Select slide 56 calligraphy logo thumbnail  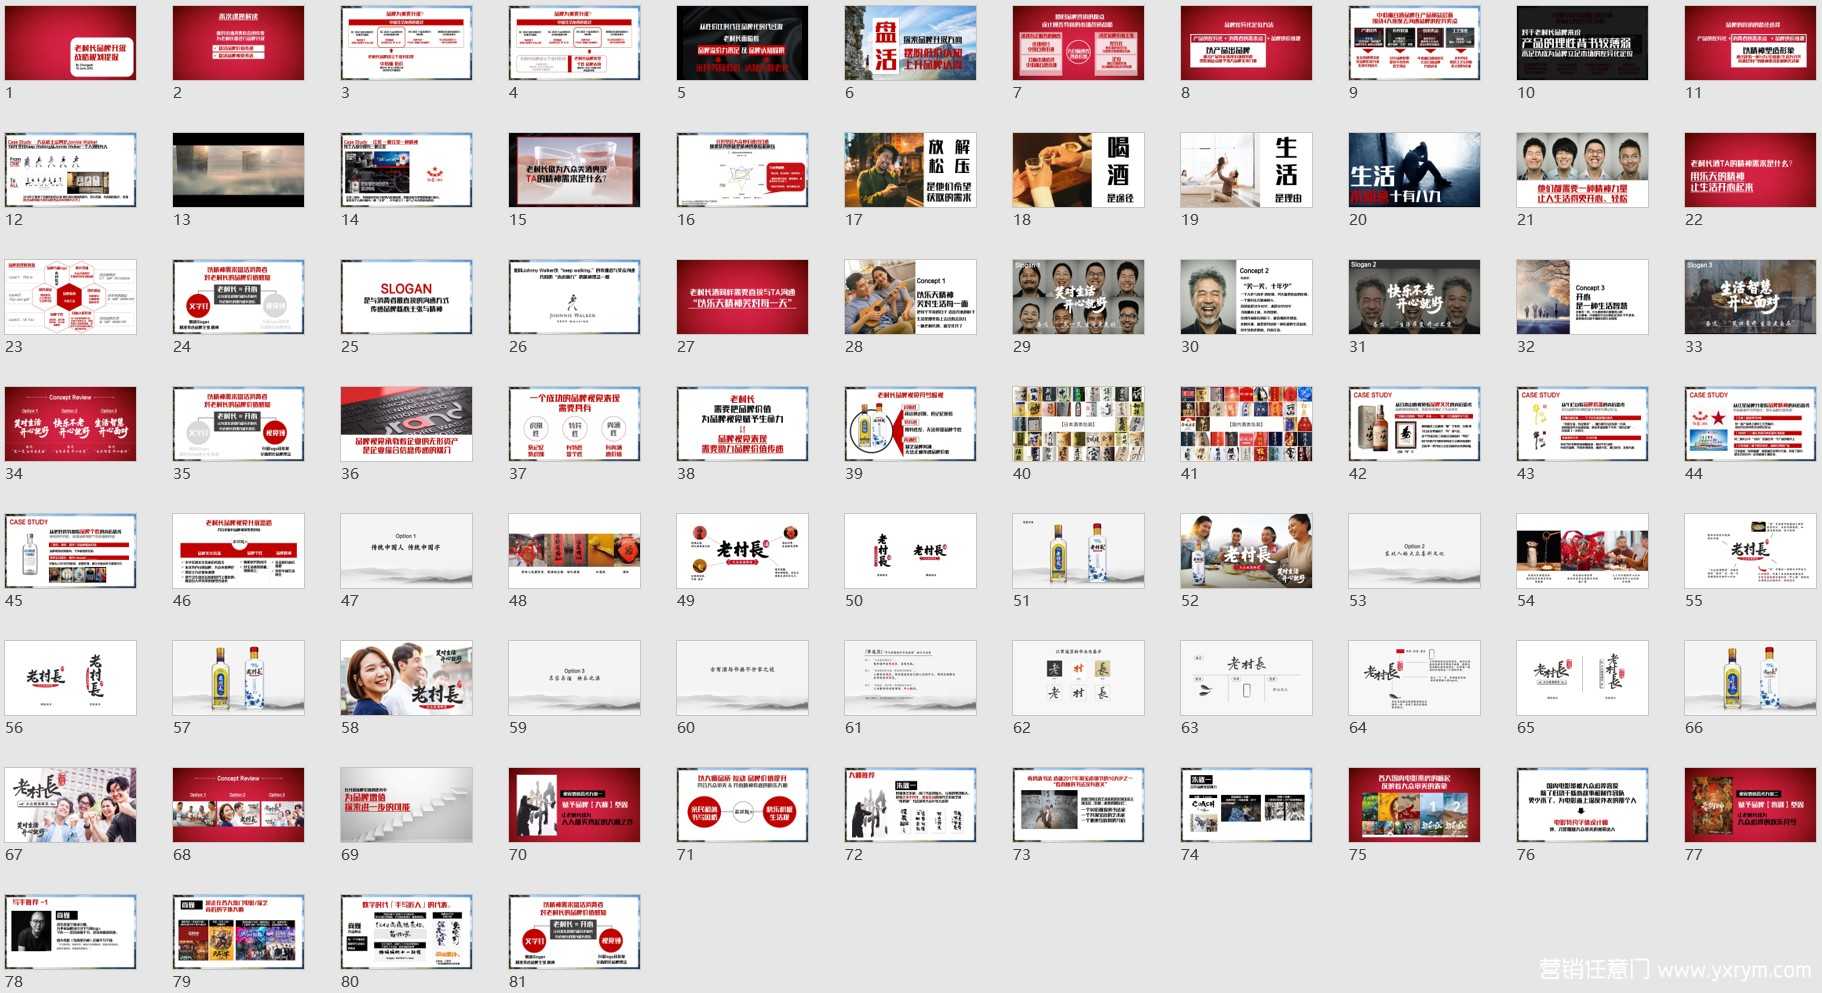[70, 678]
